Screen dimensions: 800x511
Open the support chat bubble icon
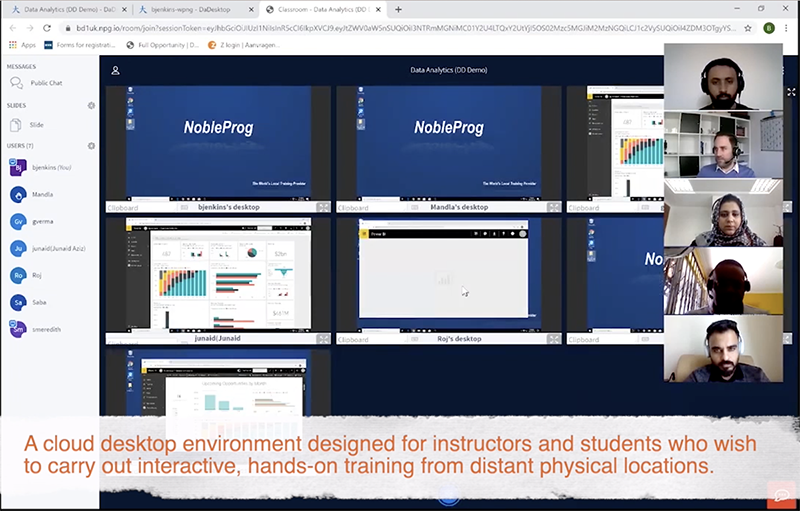(x=781, y=495)
